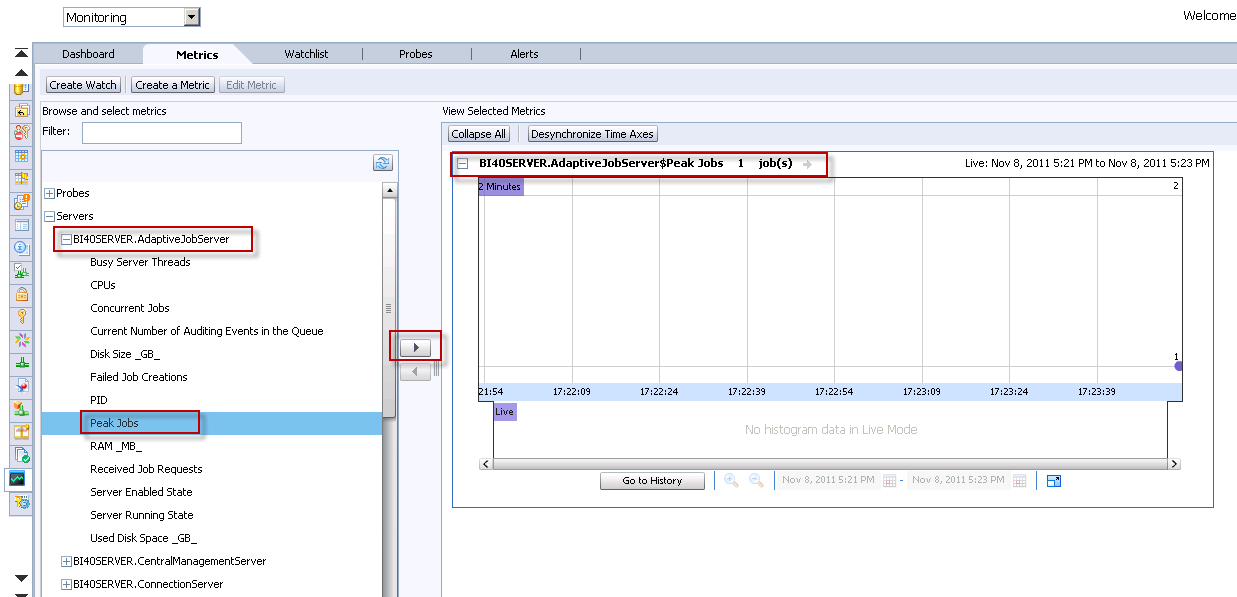Open the Watchlist tab
This screenshot has height=597, width=1237.
[x=306, y=54]
